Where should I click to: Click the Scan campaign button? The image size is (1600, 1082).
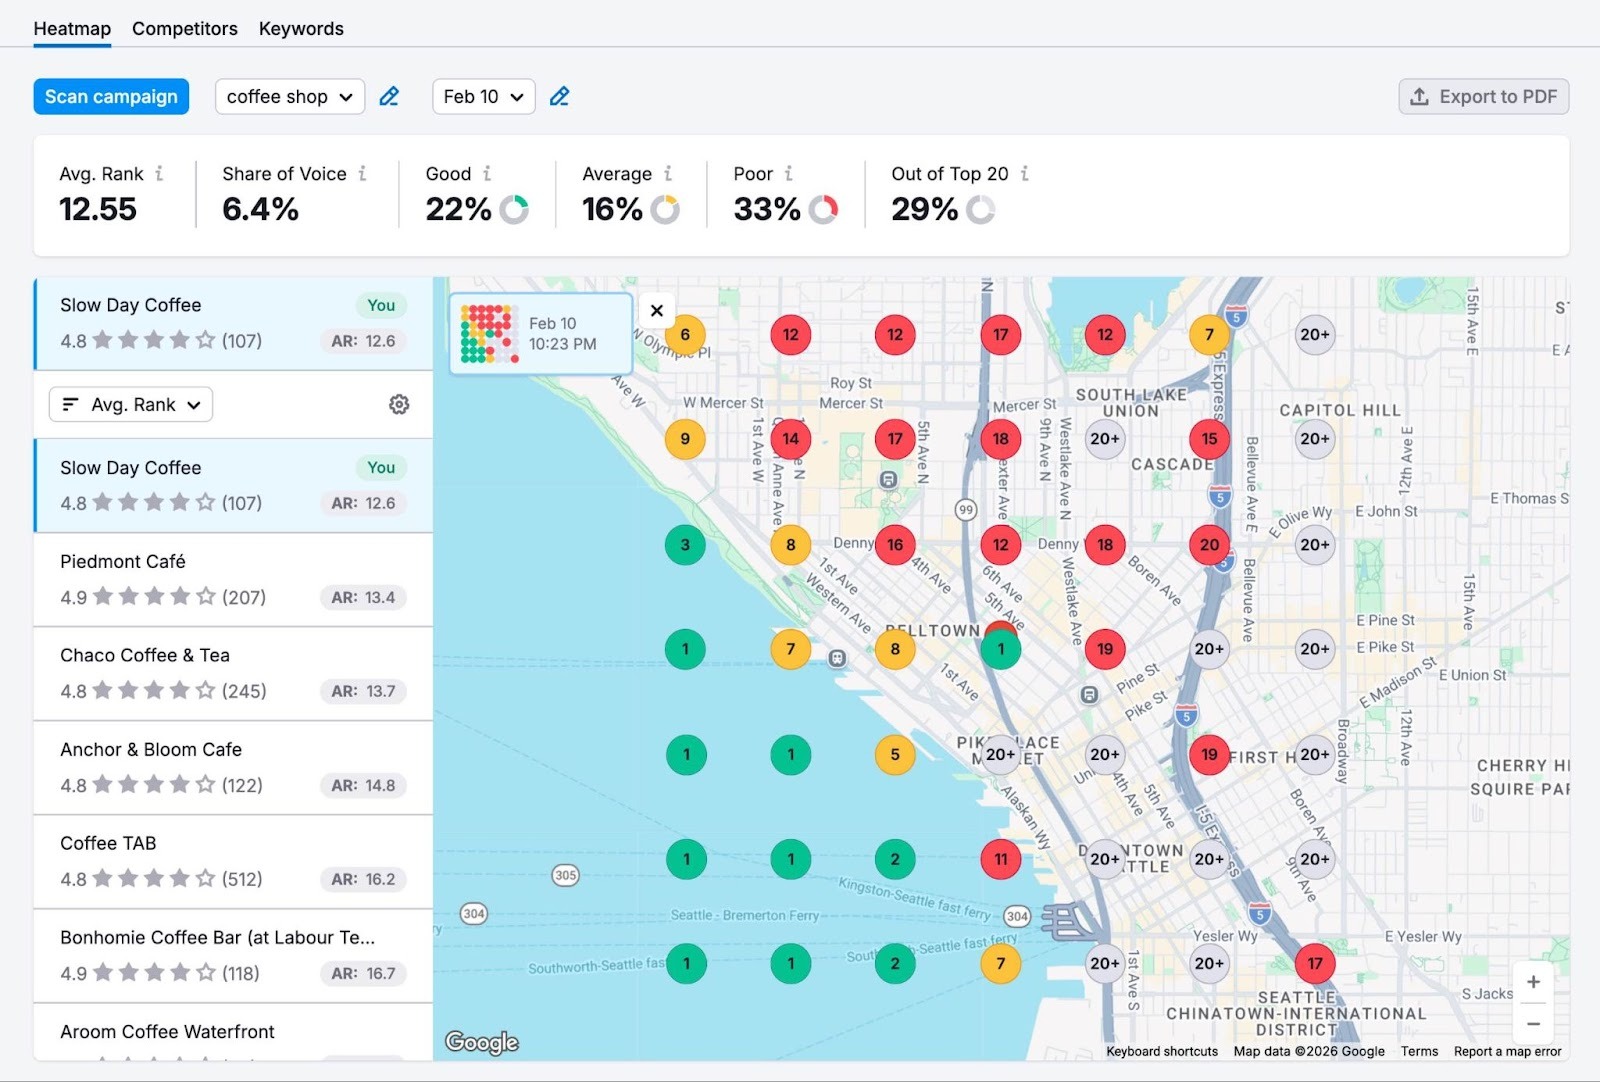[111, 96]
